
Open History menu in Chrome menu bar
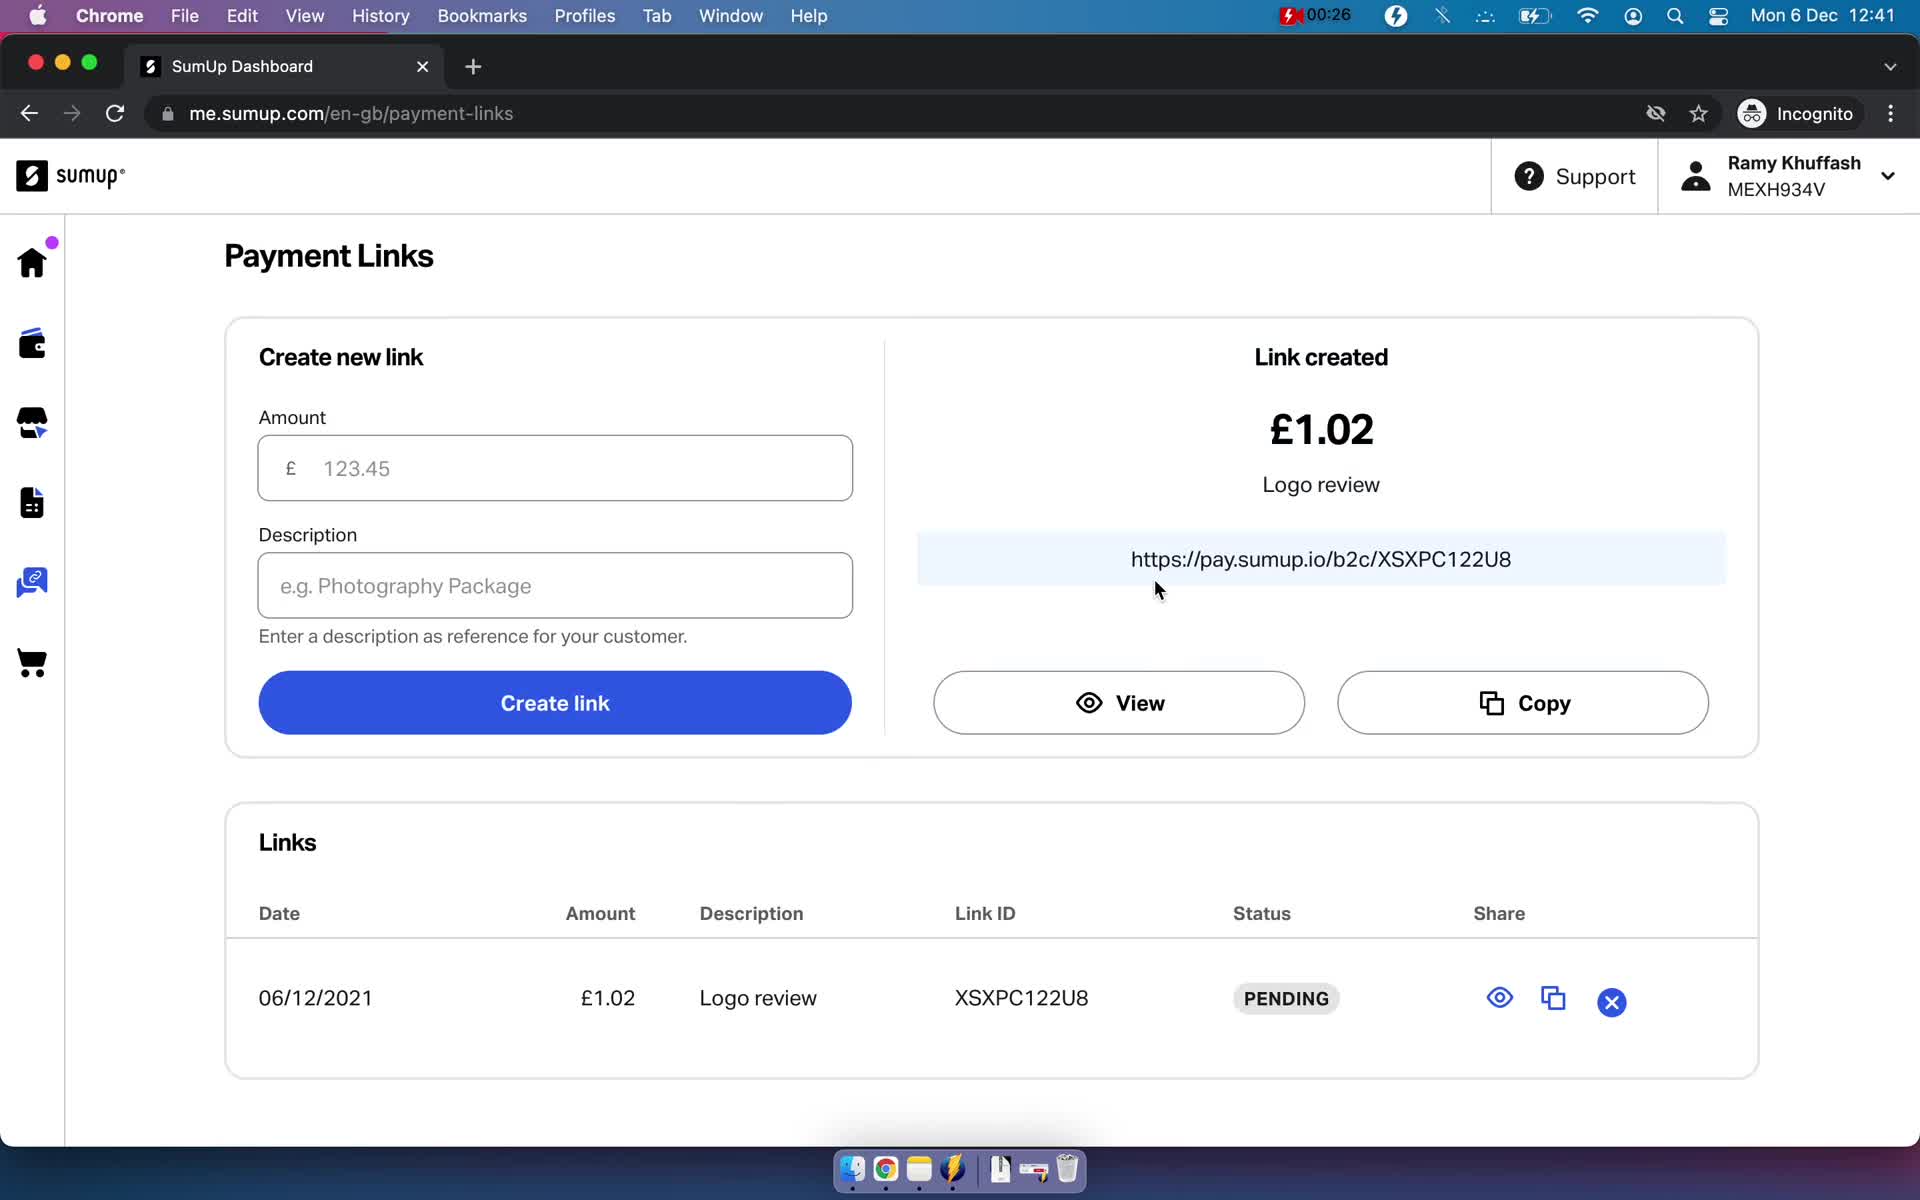click(x=382, y=15)
